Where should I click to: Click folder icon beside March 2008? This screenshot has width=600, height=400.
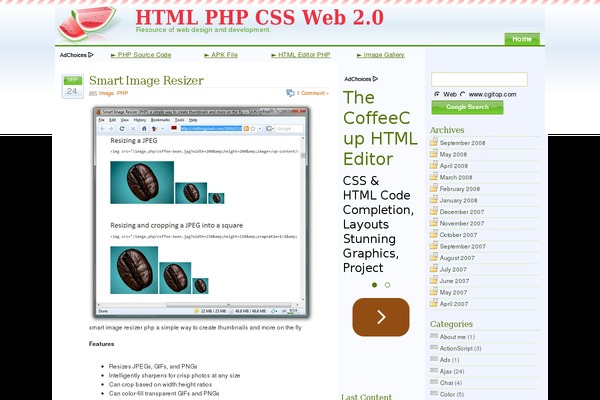pos(434,176)
